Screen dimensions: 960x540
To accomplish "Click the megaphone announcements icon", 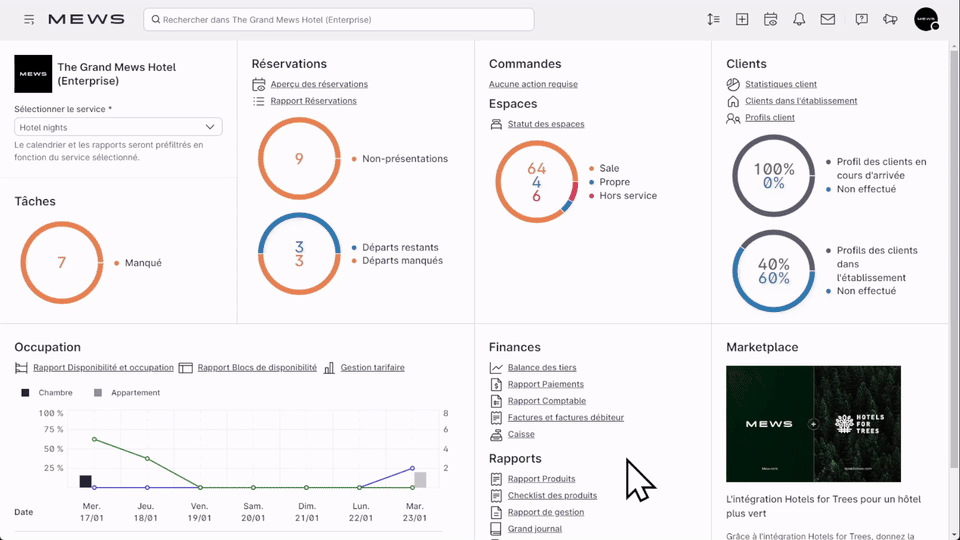I will click(x=890, y=20).
